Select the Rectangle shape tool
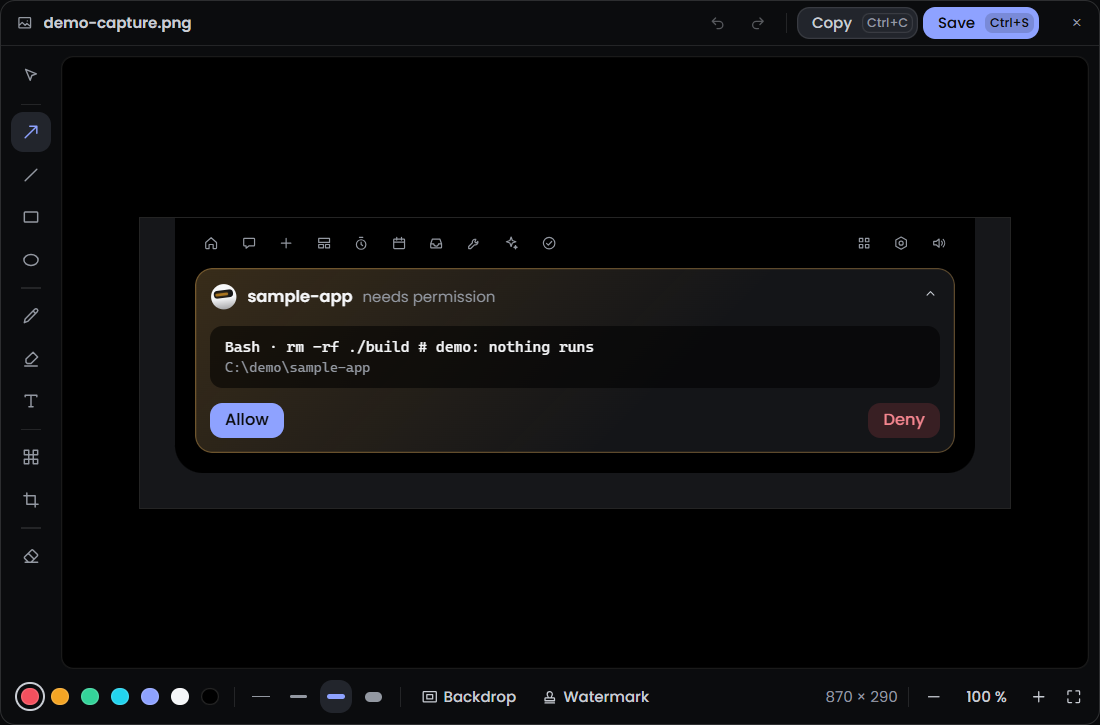The image size is (1100, 725). 31,218
